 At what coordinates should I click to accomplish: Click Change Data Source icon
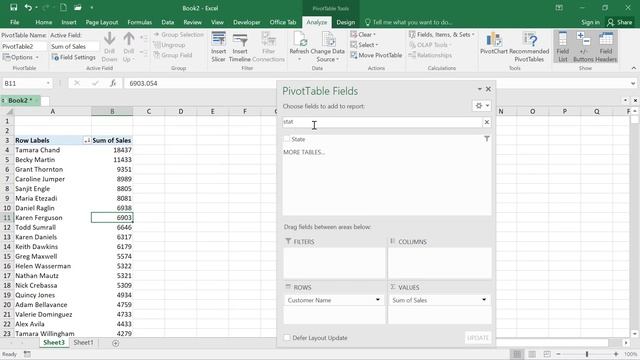(327, 47)
